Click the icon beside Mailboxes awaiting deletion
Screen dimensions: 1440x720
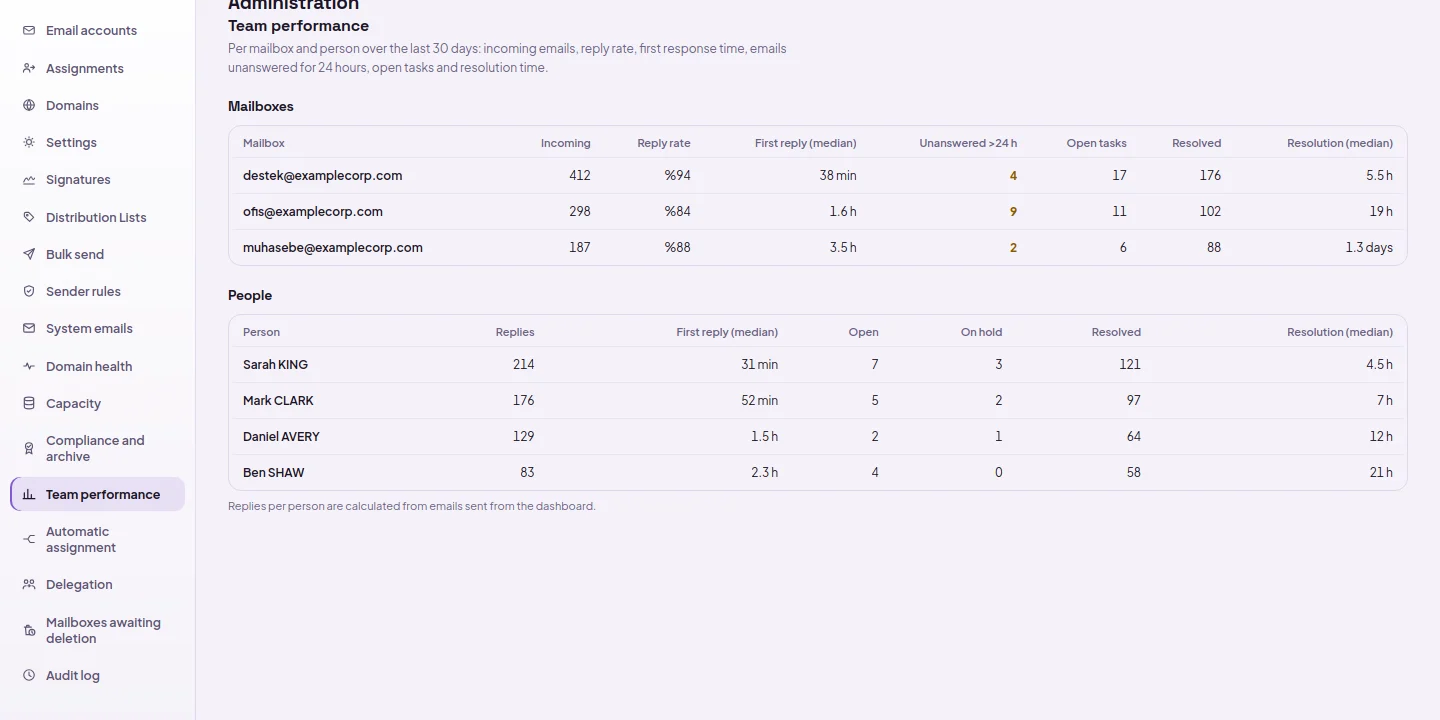pos(29,630)
